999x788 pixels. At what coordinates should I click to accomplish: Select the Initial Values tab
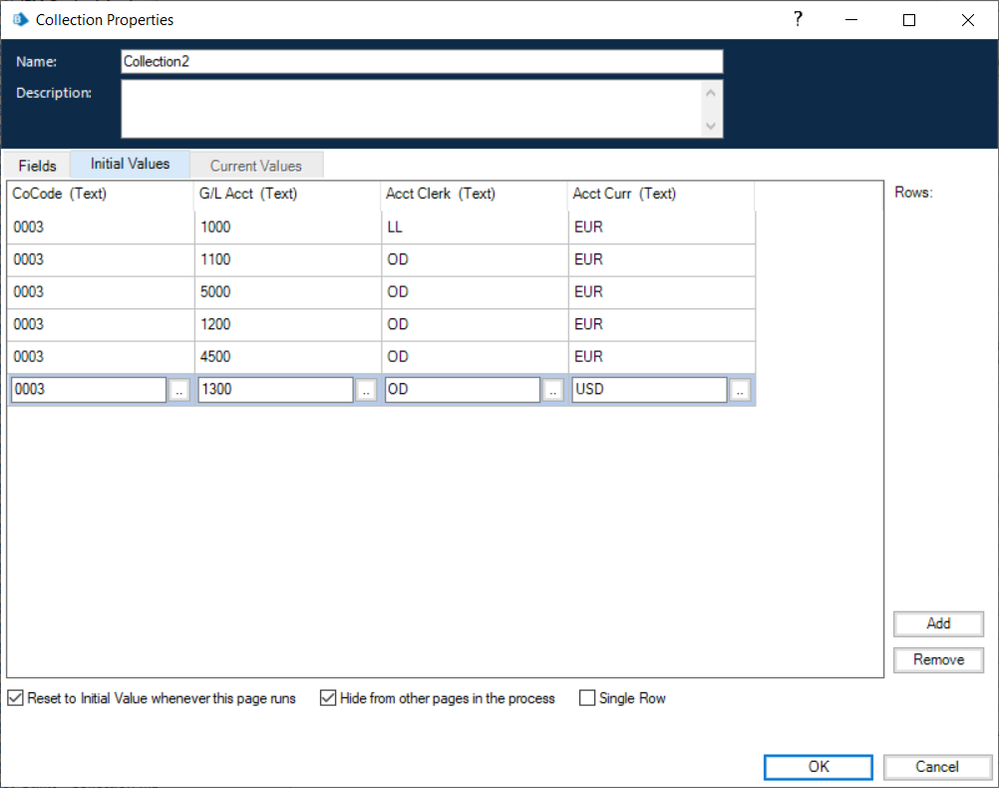pyautogui.click(x=130, y=164)
